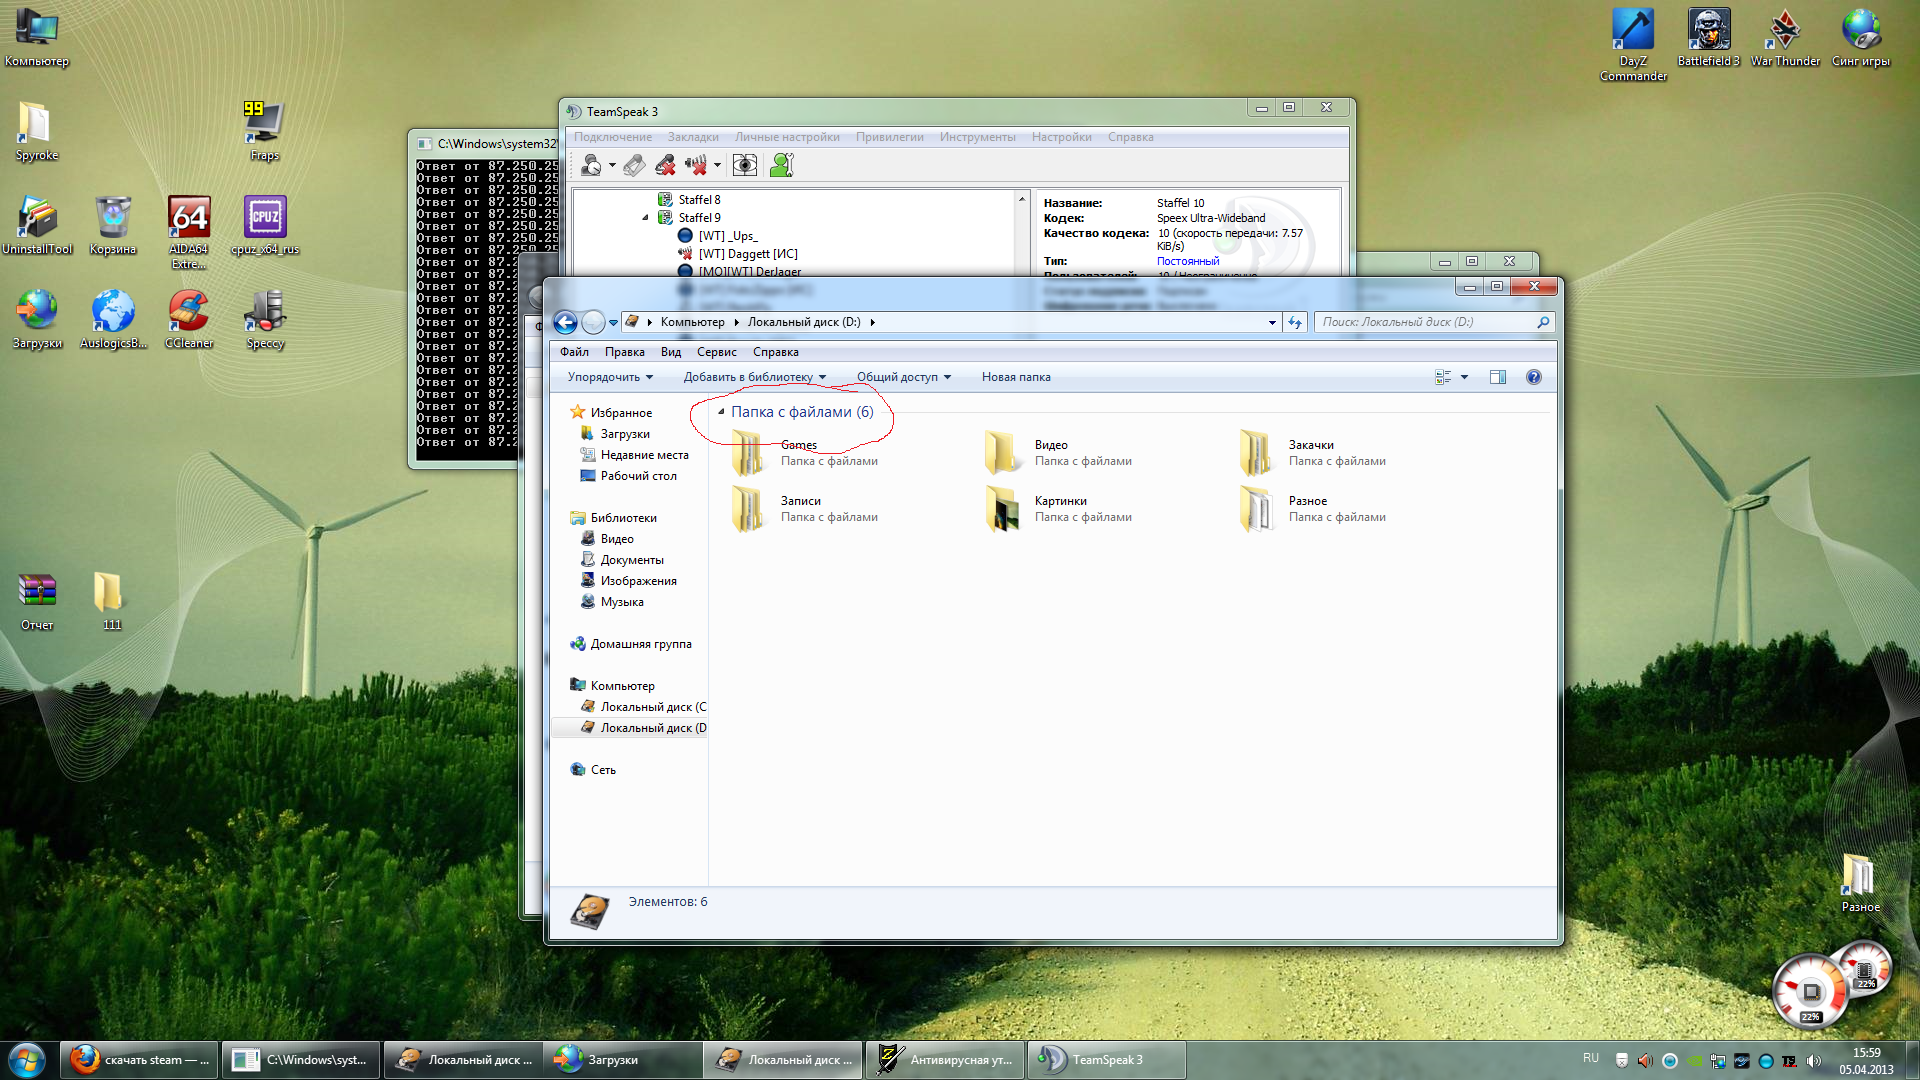Viewport: 1920px width, 1080px height.
Task: Open TeamSpeak Инструменты menu
Action: point(978,137)
